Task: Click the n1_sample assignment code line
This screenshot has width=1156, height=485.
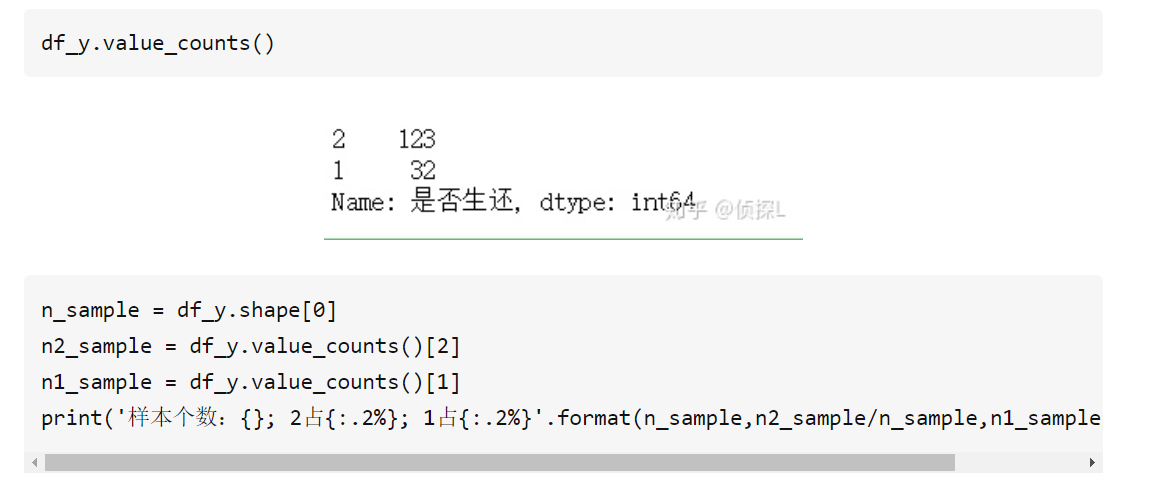Action: point(250,382)
